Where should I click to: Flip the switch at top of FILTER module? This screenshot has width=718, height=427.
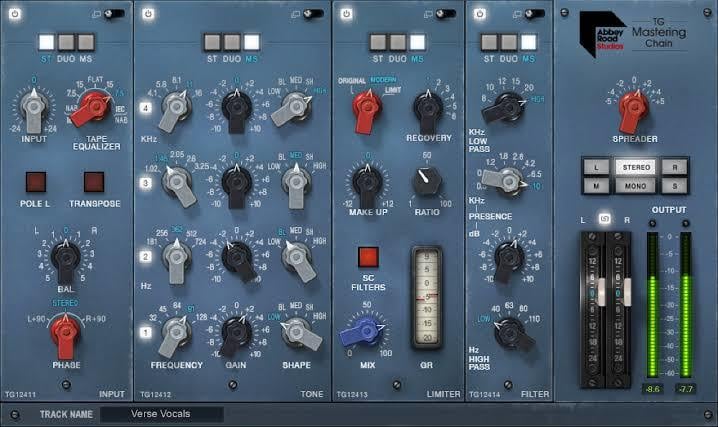point(534,14)
